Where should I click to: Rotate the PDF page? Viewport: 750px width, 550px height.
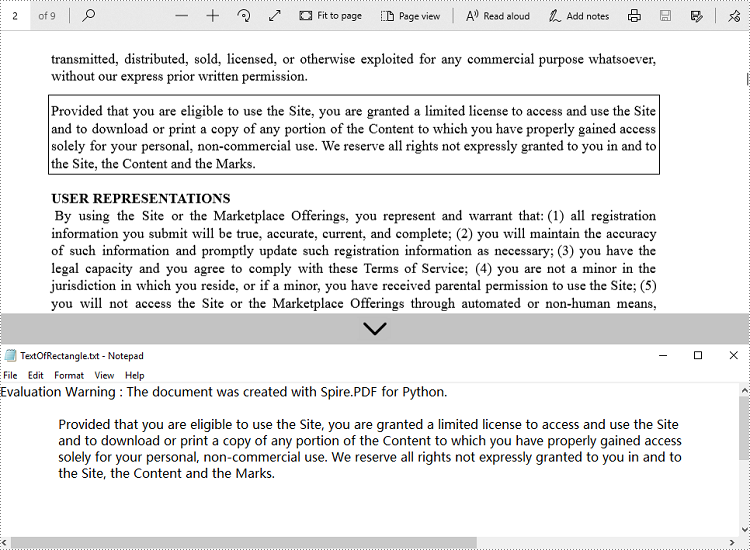(x=243, y=16)
